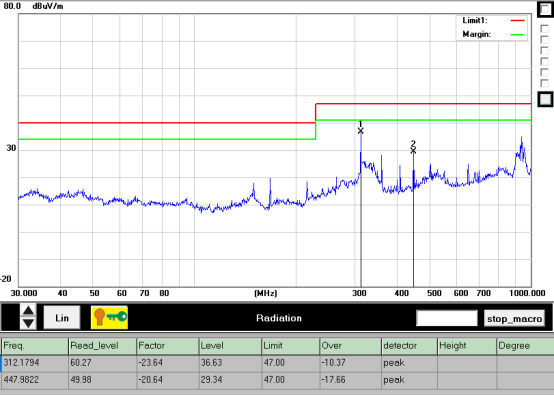Click the Degree column header
The height and width of the screenshot is (396, 554).
(x=525, y=346)
